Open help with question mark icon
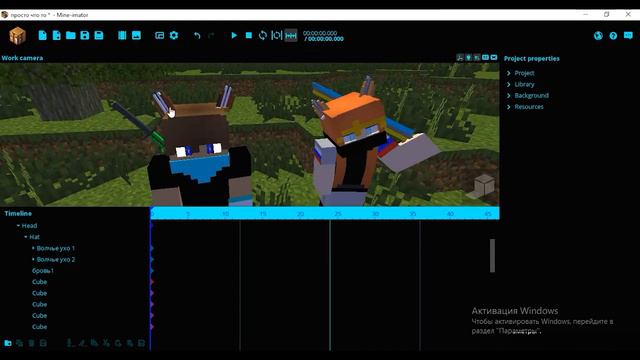 point(613,36)
